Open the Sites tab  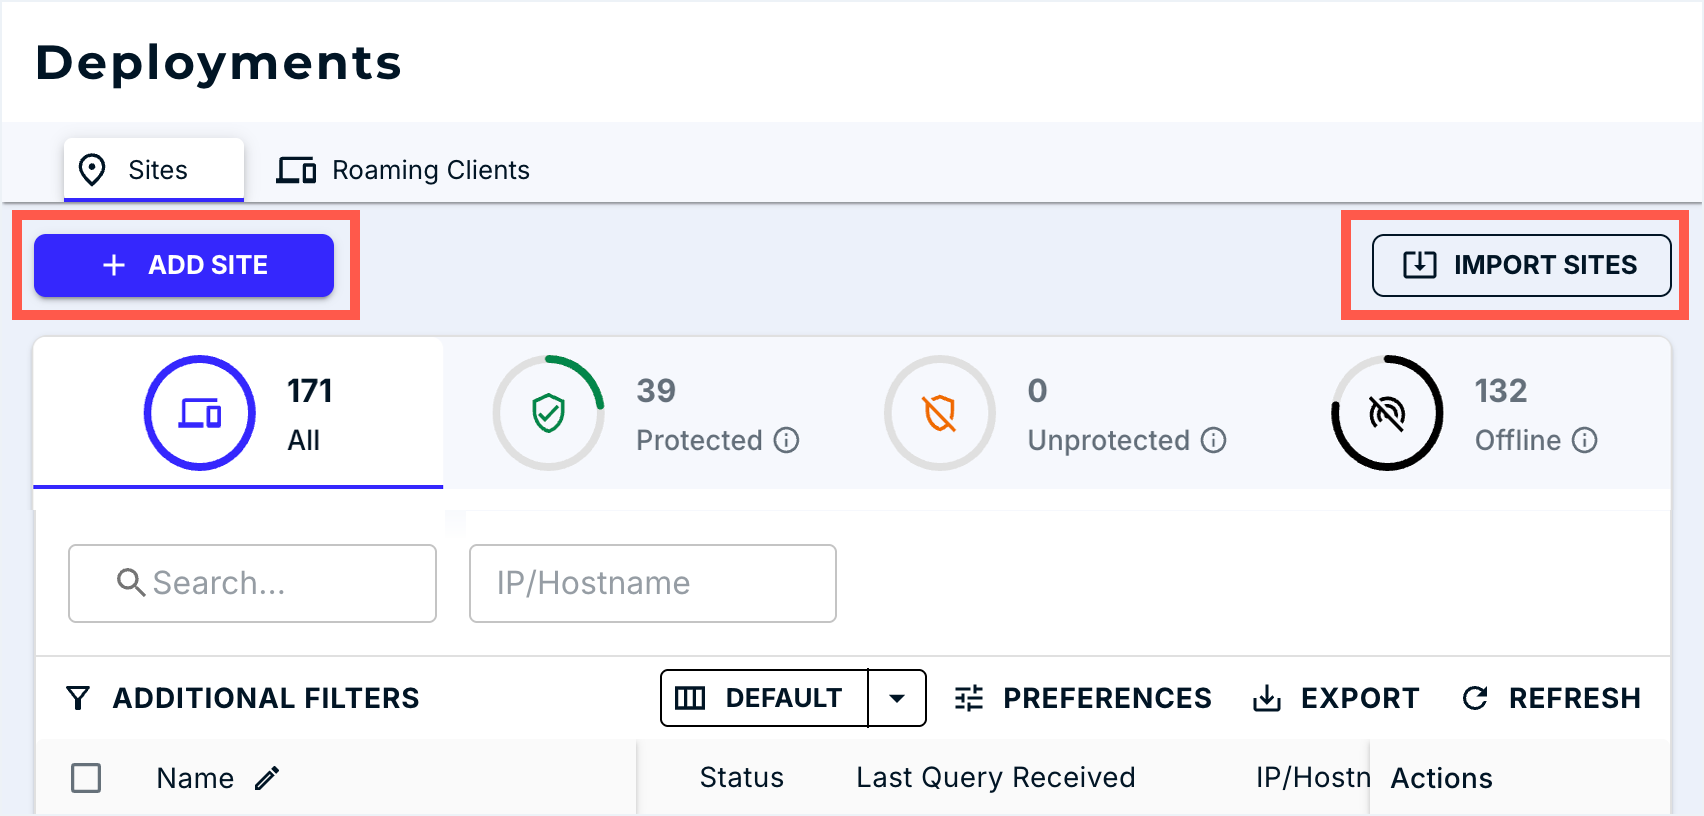[x=154, y=170]
